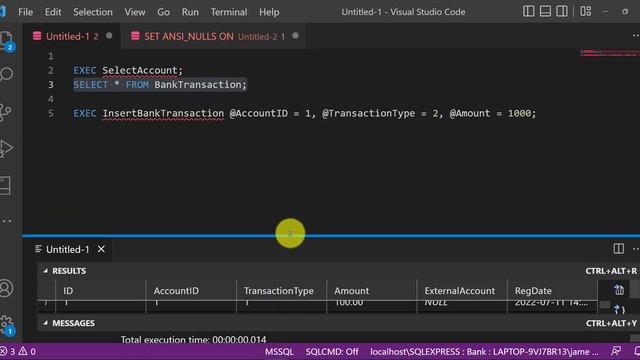Click the TransactionType column header
The image size is (640, 360).
[282, 291]
